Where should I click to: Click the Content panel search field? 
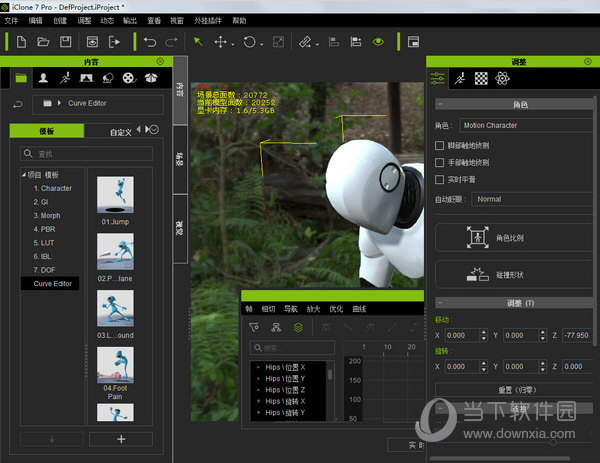[x=86, y=154]
